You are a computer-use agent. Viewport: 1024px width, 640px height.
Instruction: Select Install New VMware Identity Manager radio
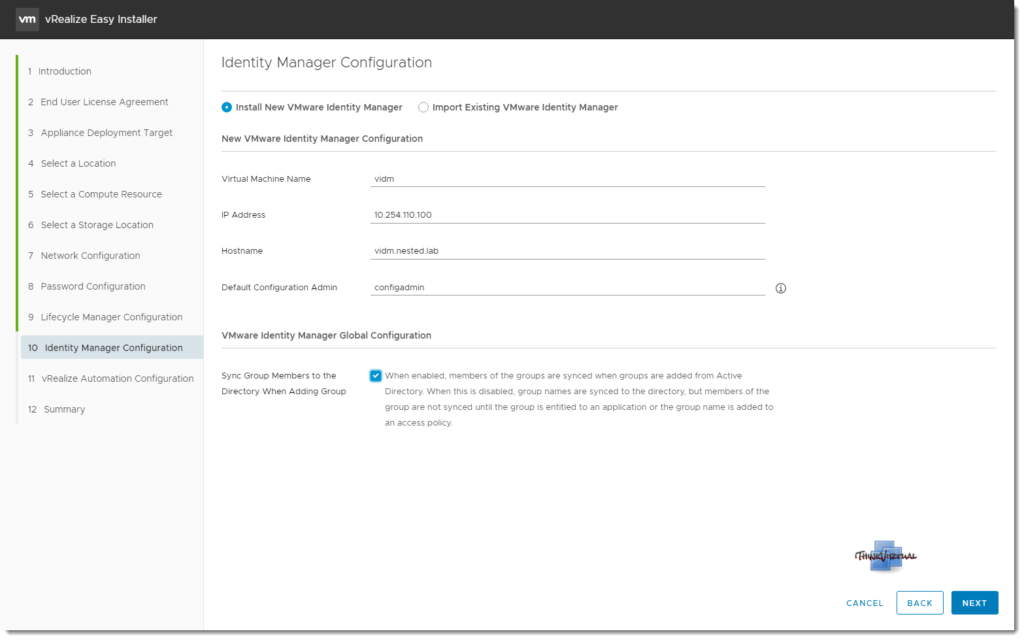(x=227, y=107)
